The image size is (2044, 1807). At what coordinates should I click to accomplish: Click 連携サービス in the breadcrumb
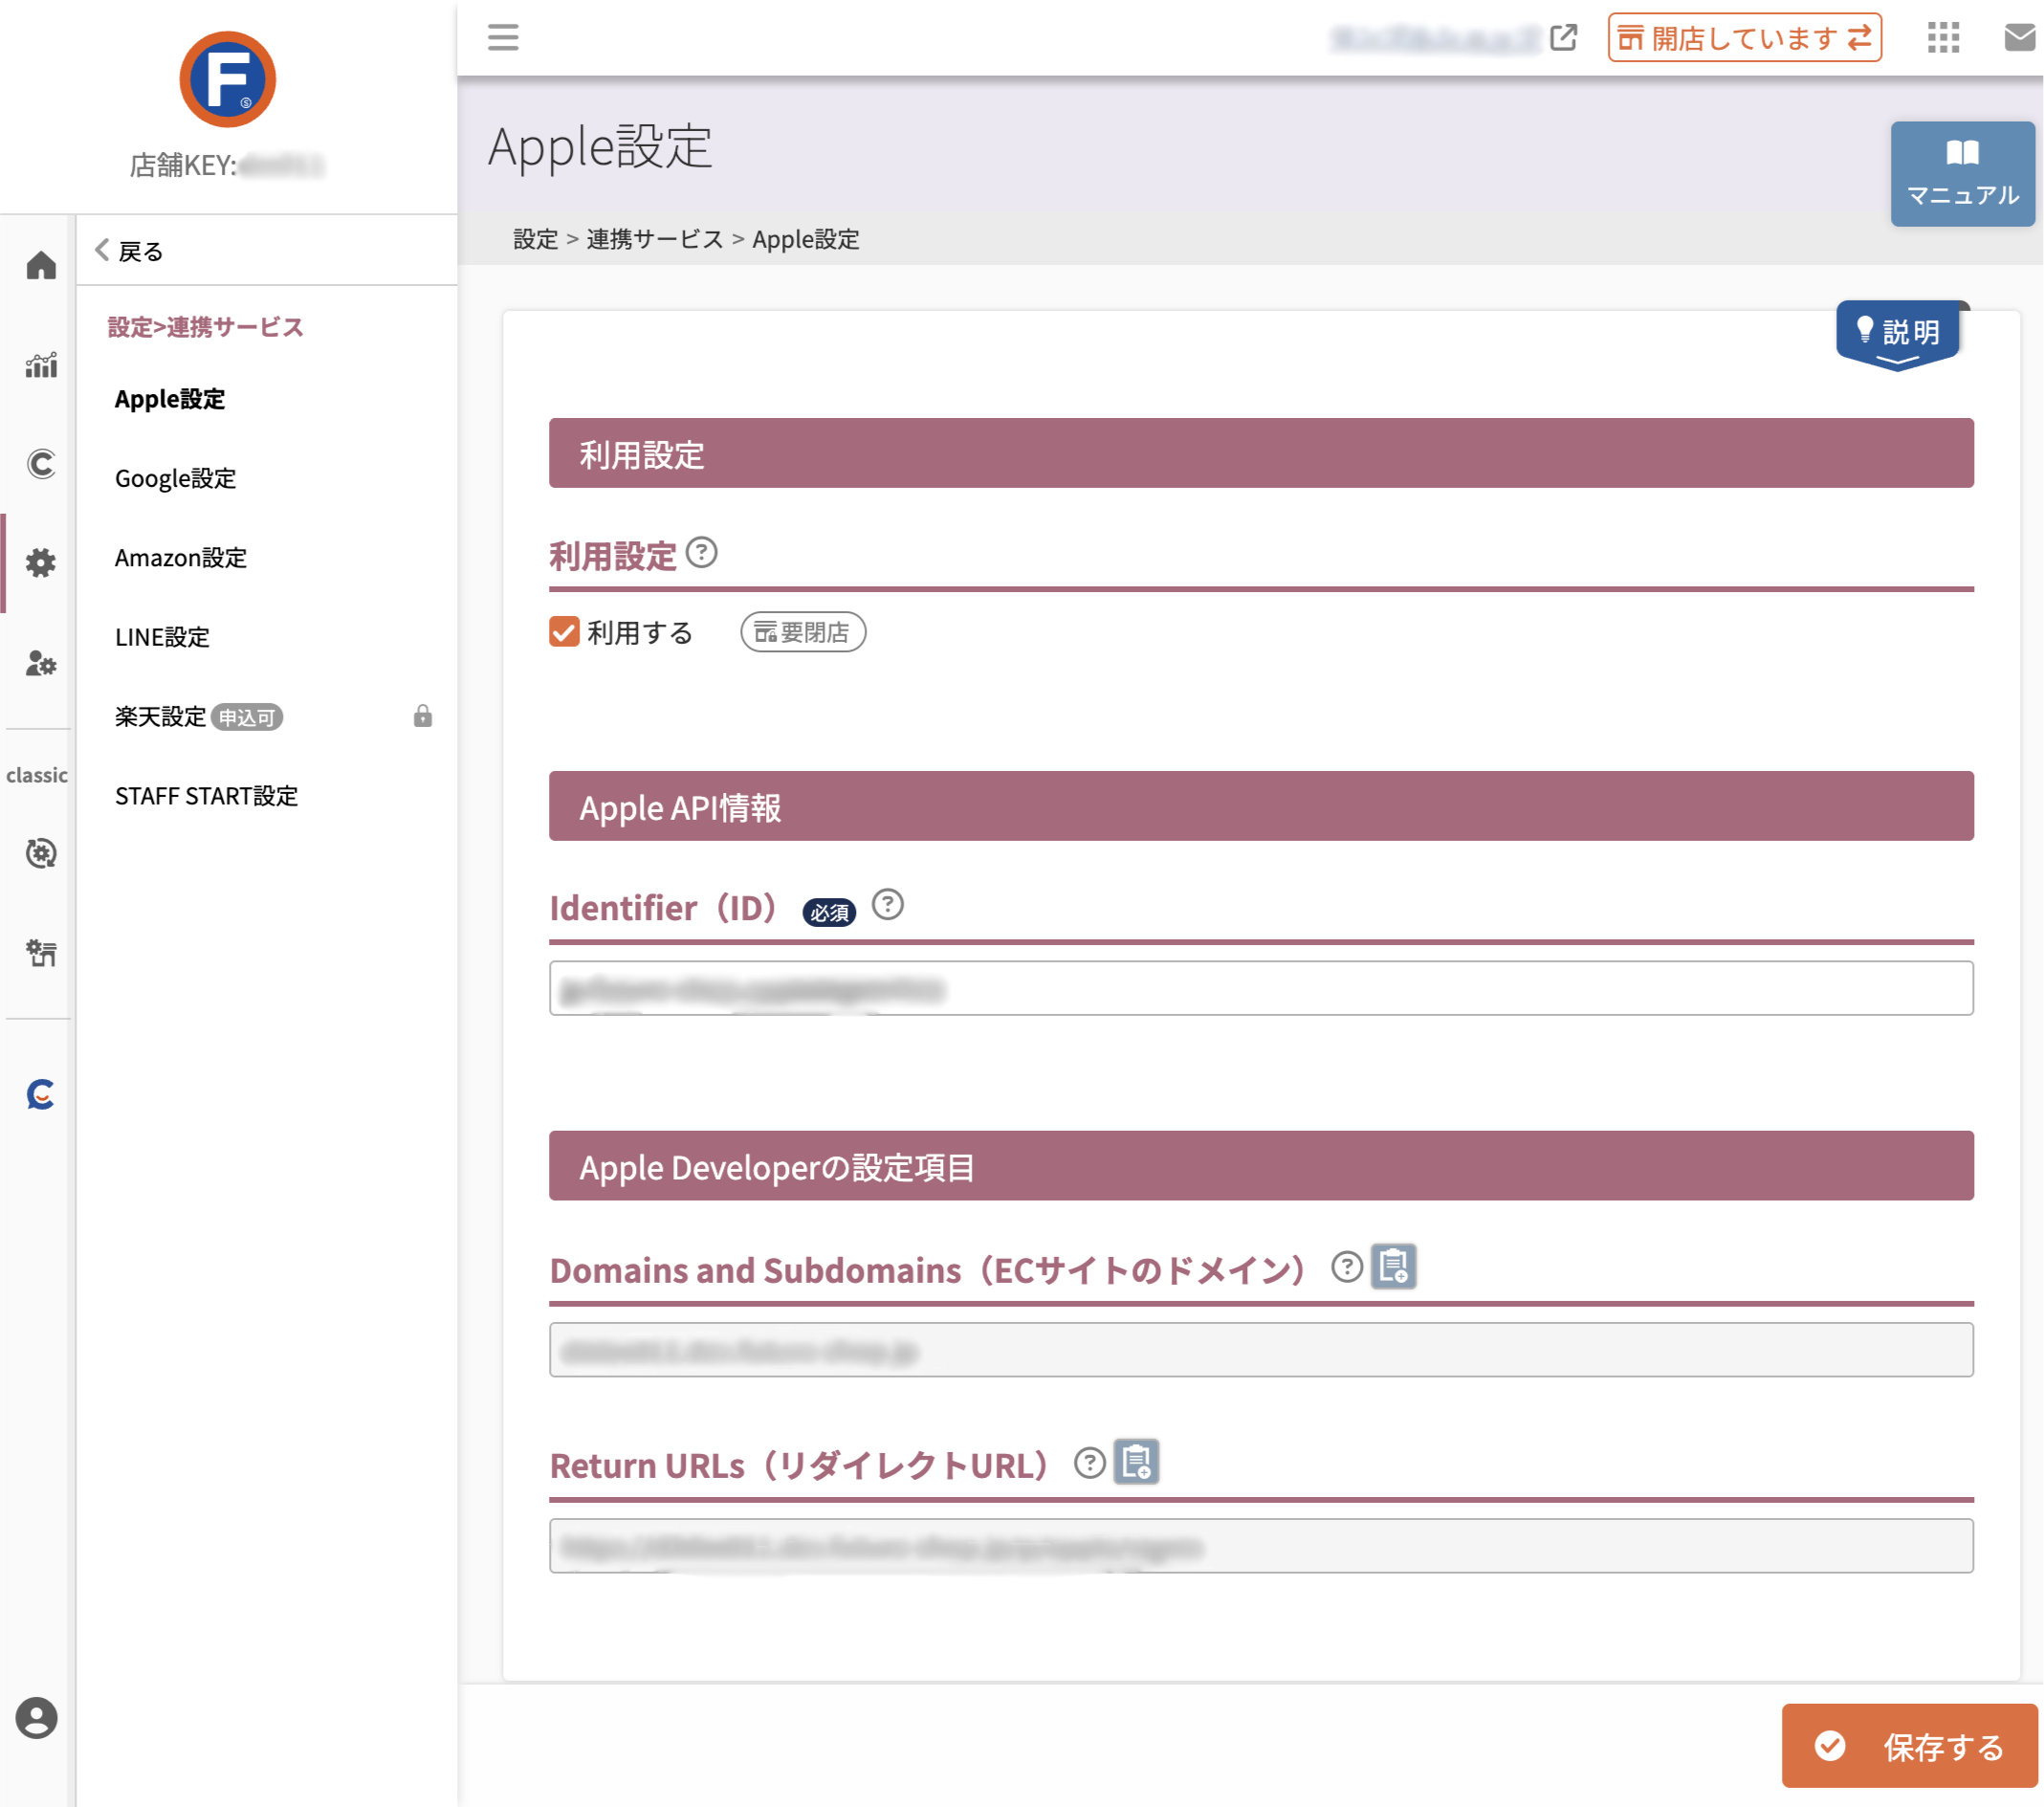[655, 239]
